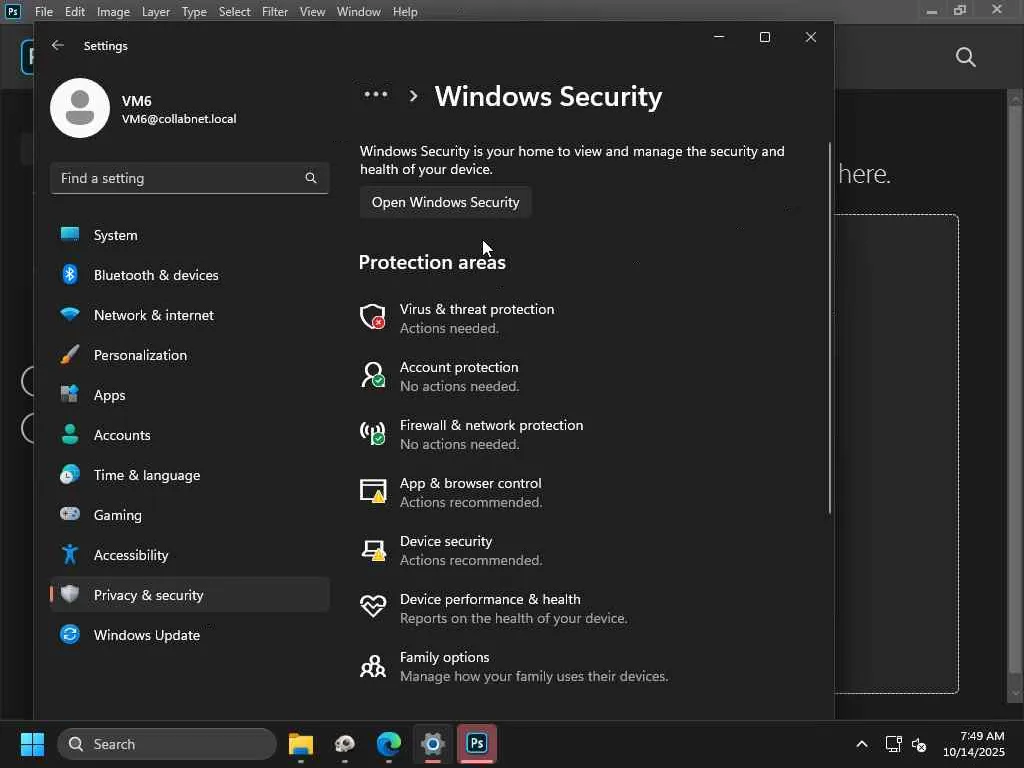Click the Firewall & network protection antenna icon
Viewport: 1024px width, 768px height.
tap(373, 433)
